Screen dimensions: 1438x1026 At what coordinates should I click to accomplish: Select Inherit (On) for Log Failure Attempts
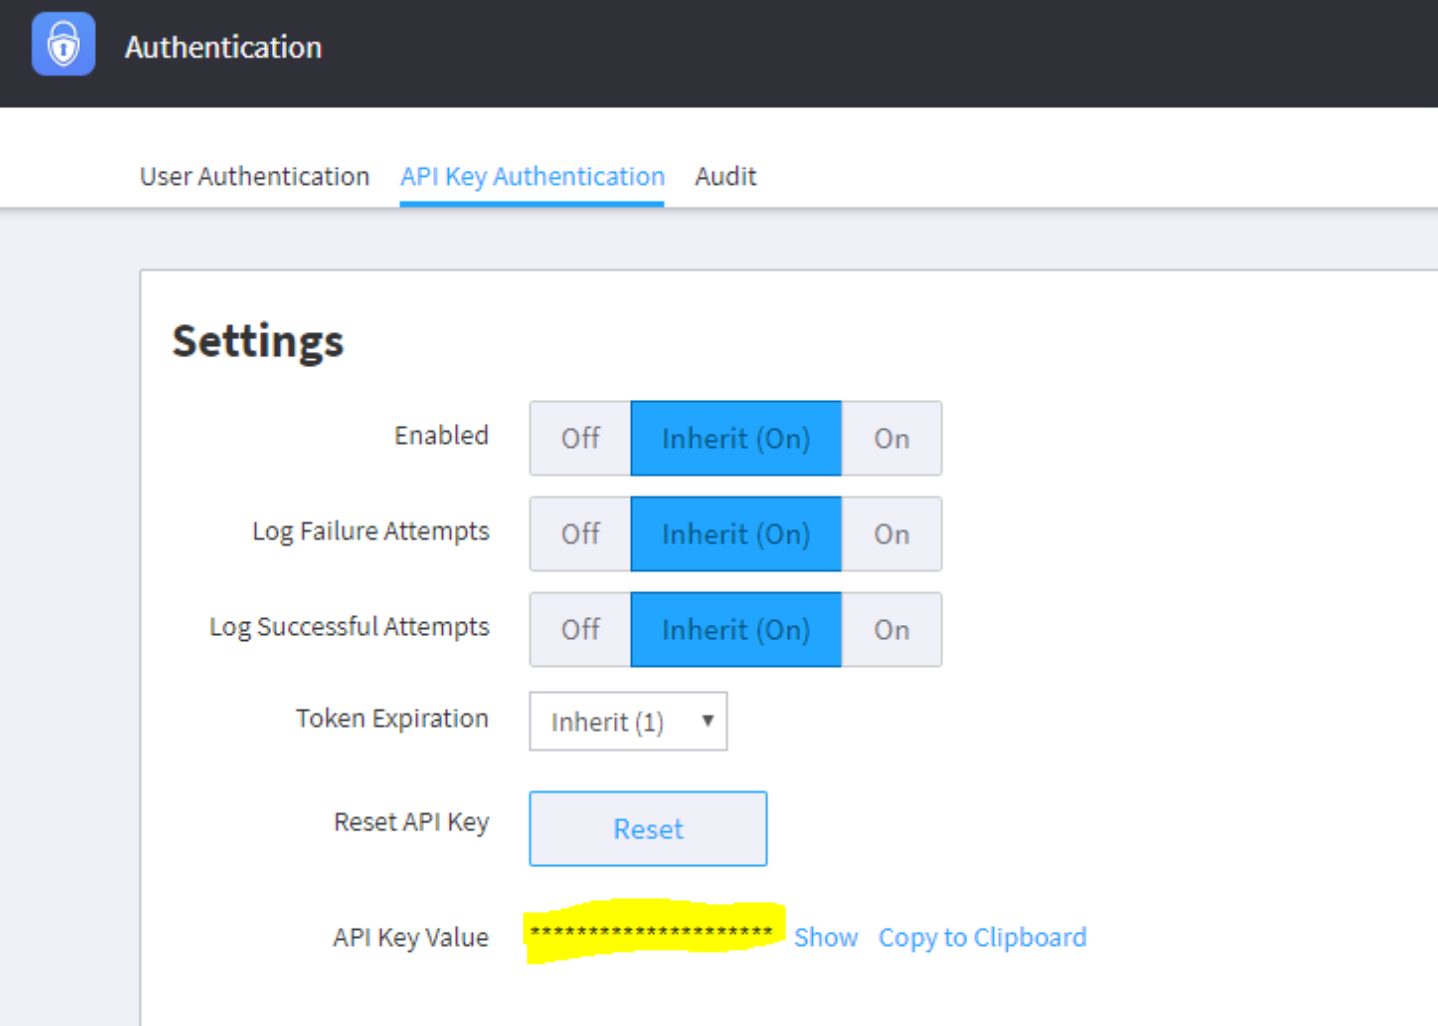(x=735, y=534)
